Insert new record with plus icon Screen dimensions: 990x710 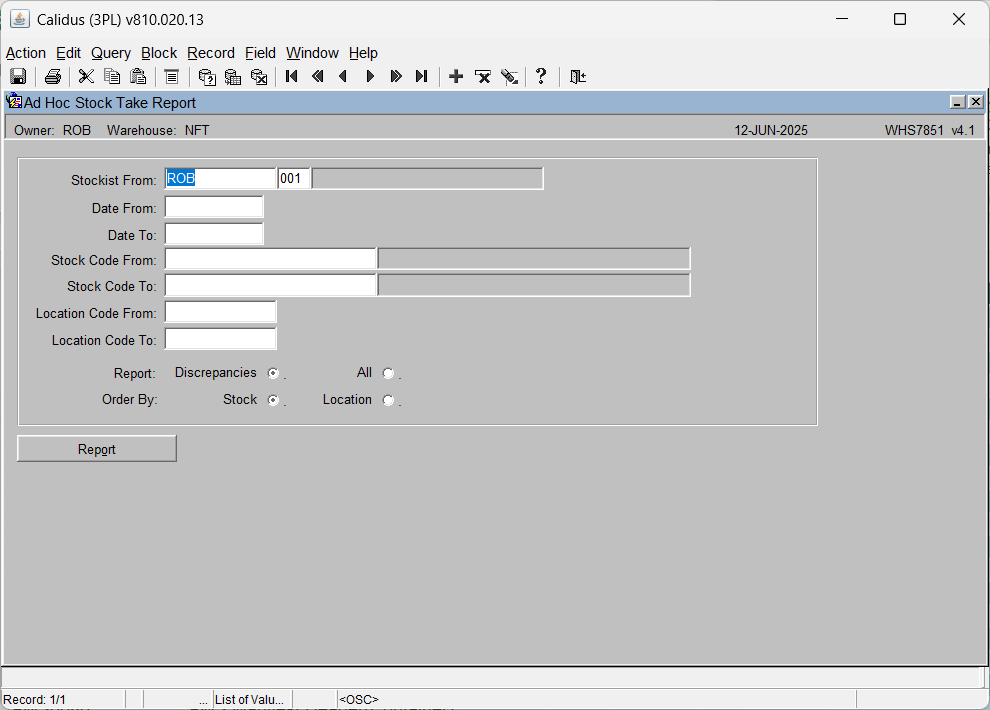(456, 76)
